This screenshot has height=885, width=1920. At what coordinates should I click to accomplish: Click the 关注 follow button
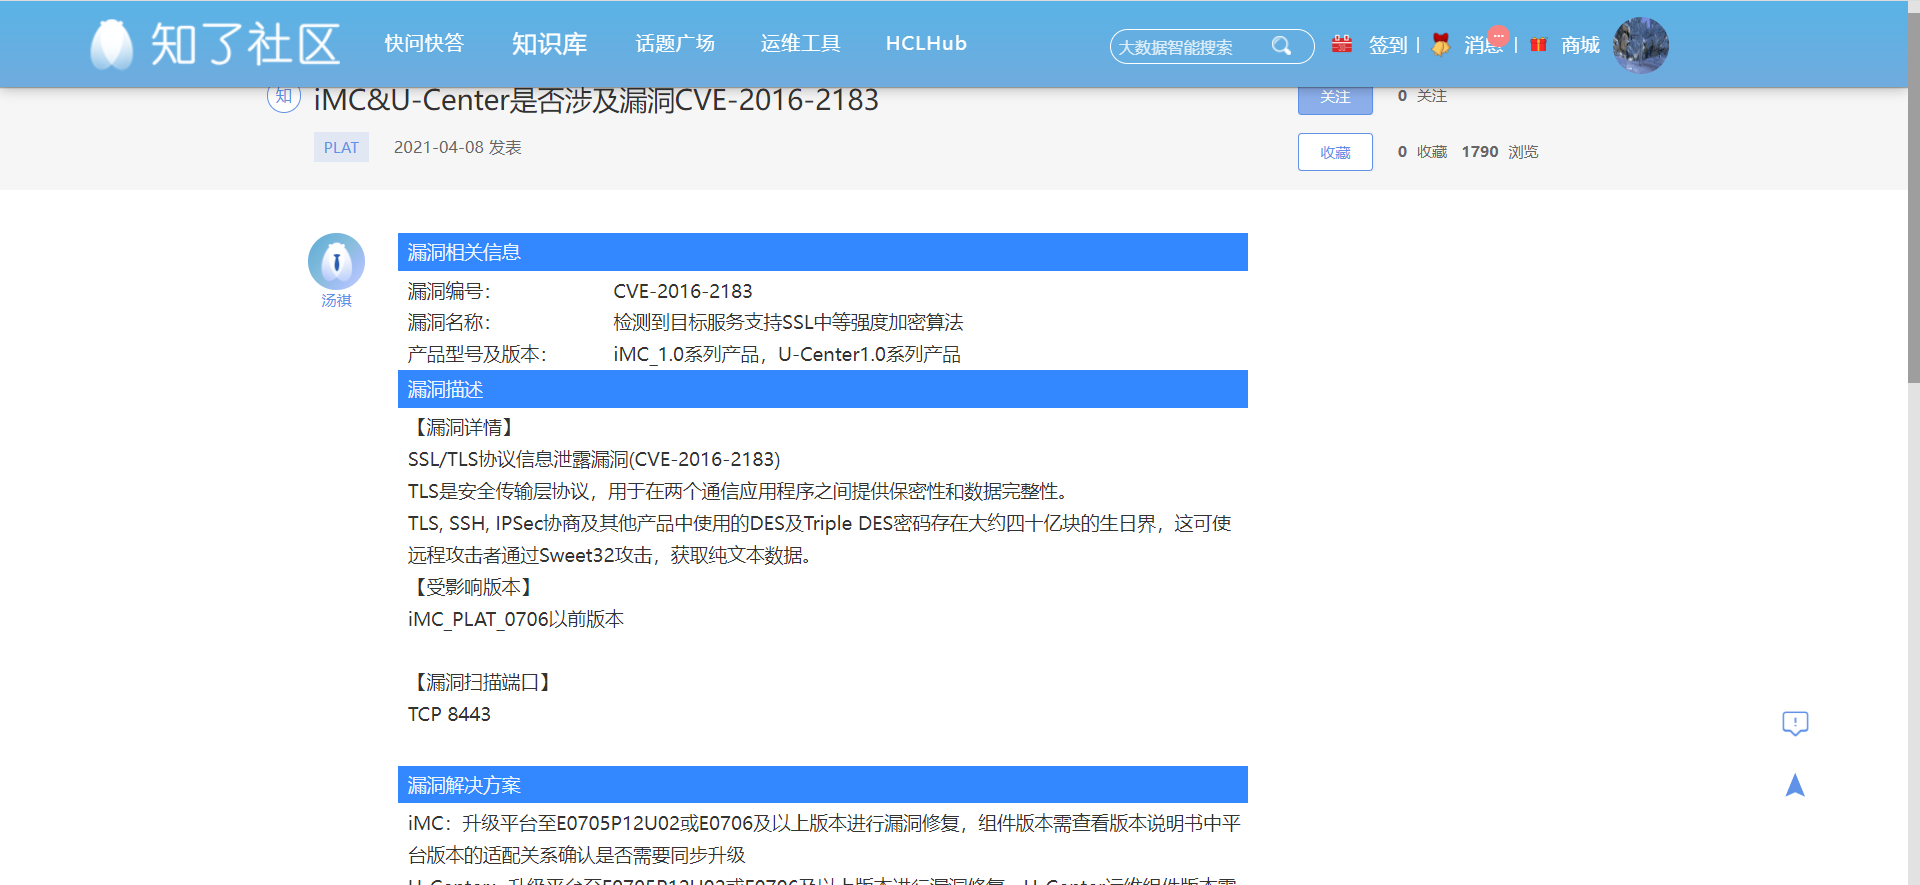coord(1335,98)
